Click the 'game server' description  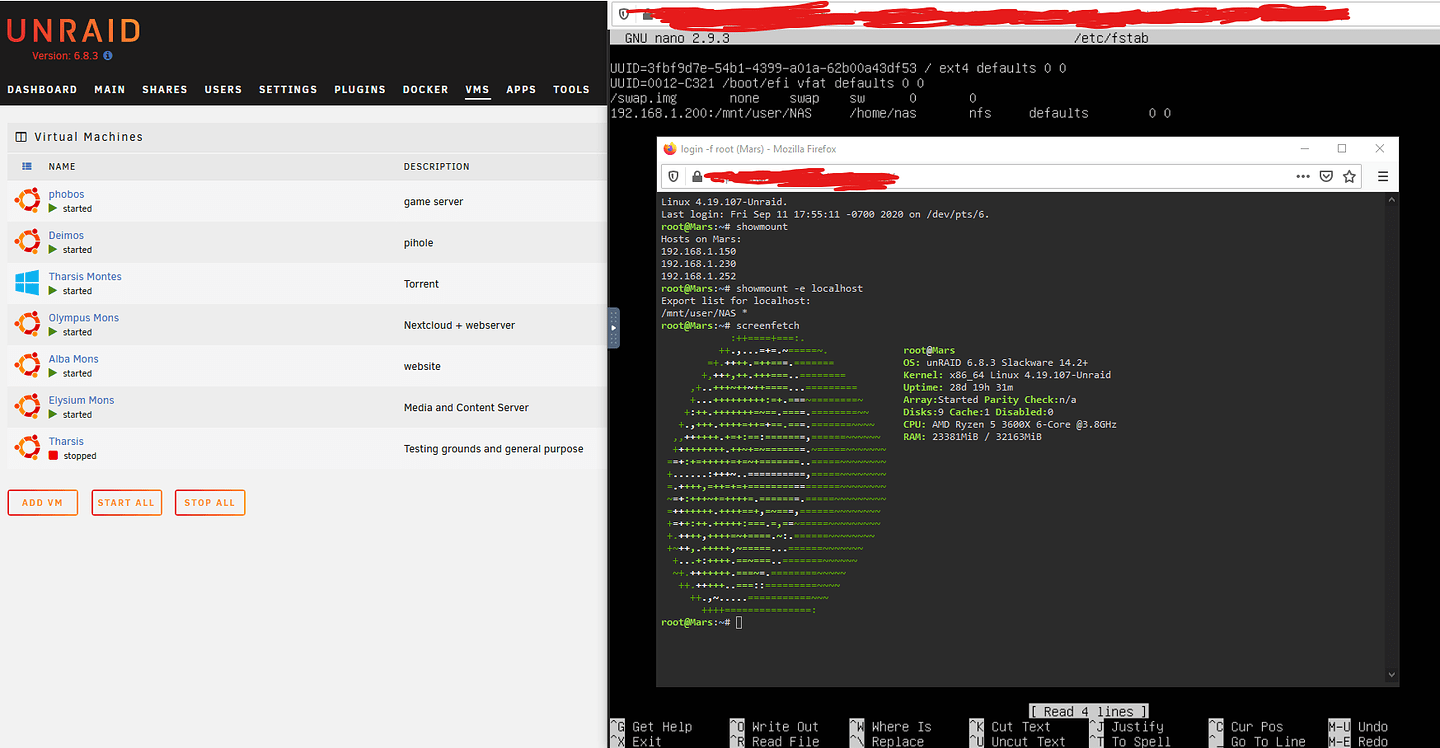click(433, 201)
